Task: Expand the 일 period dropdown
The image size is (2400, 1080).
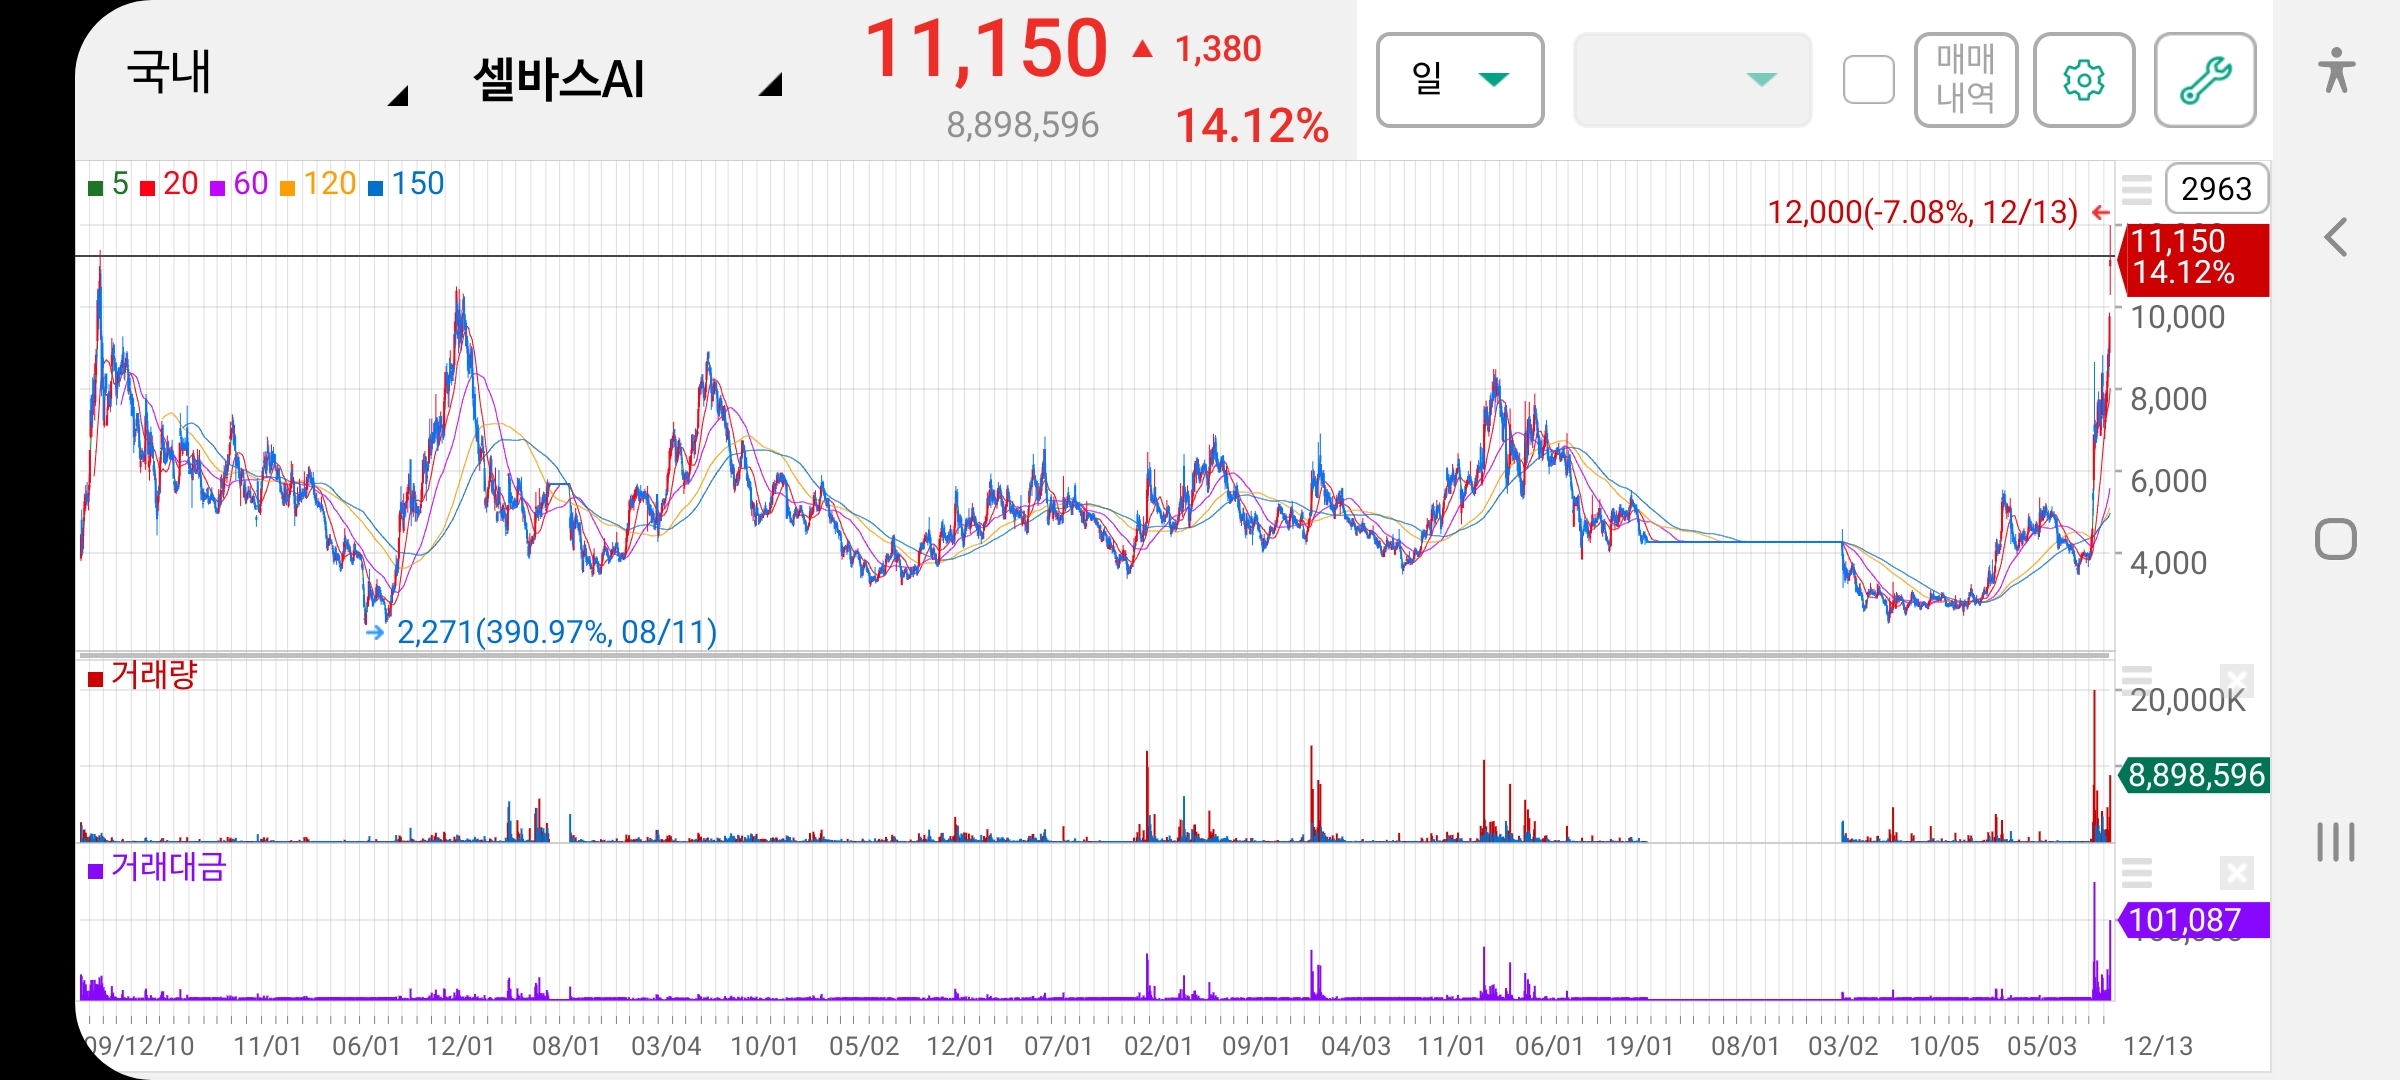Action: 1460,80
